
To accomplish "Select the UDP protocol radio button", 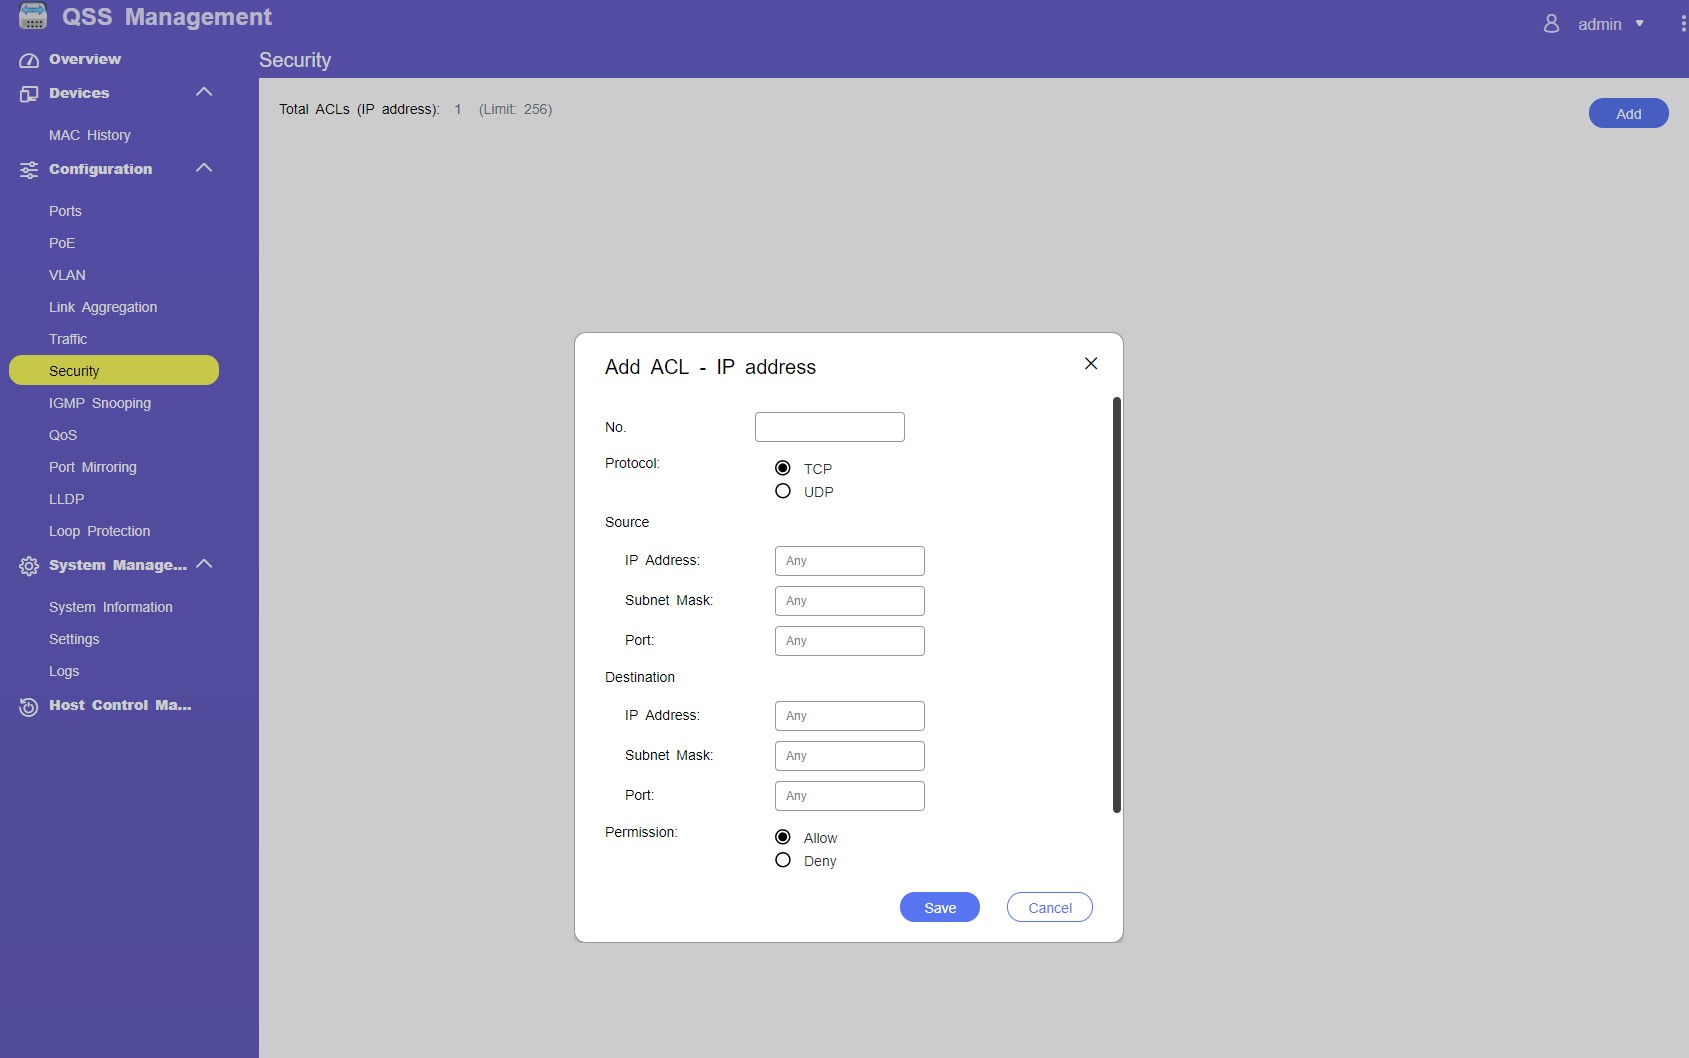I will (x=783, y=491).
